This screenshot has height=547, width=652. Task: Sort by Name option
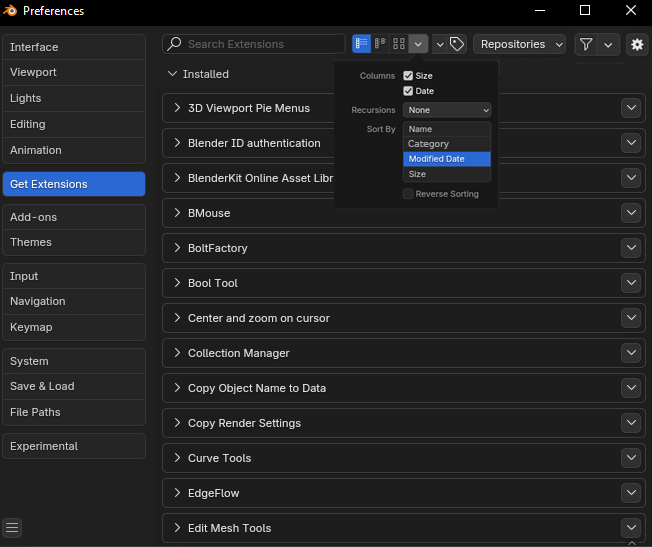[447, 129]
